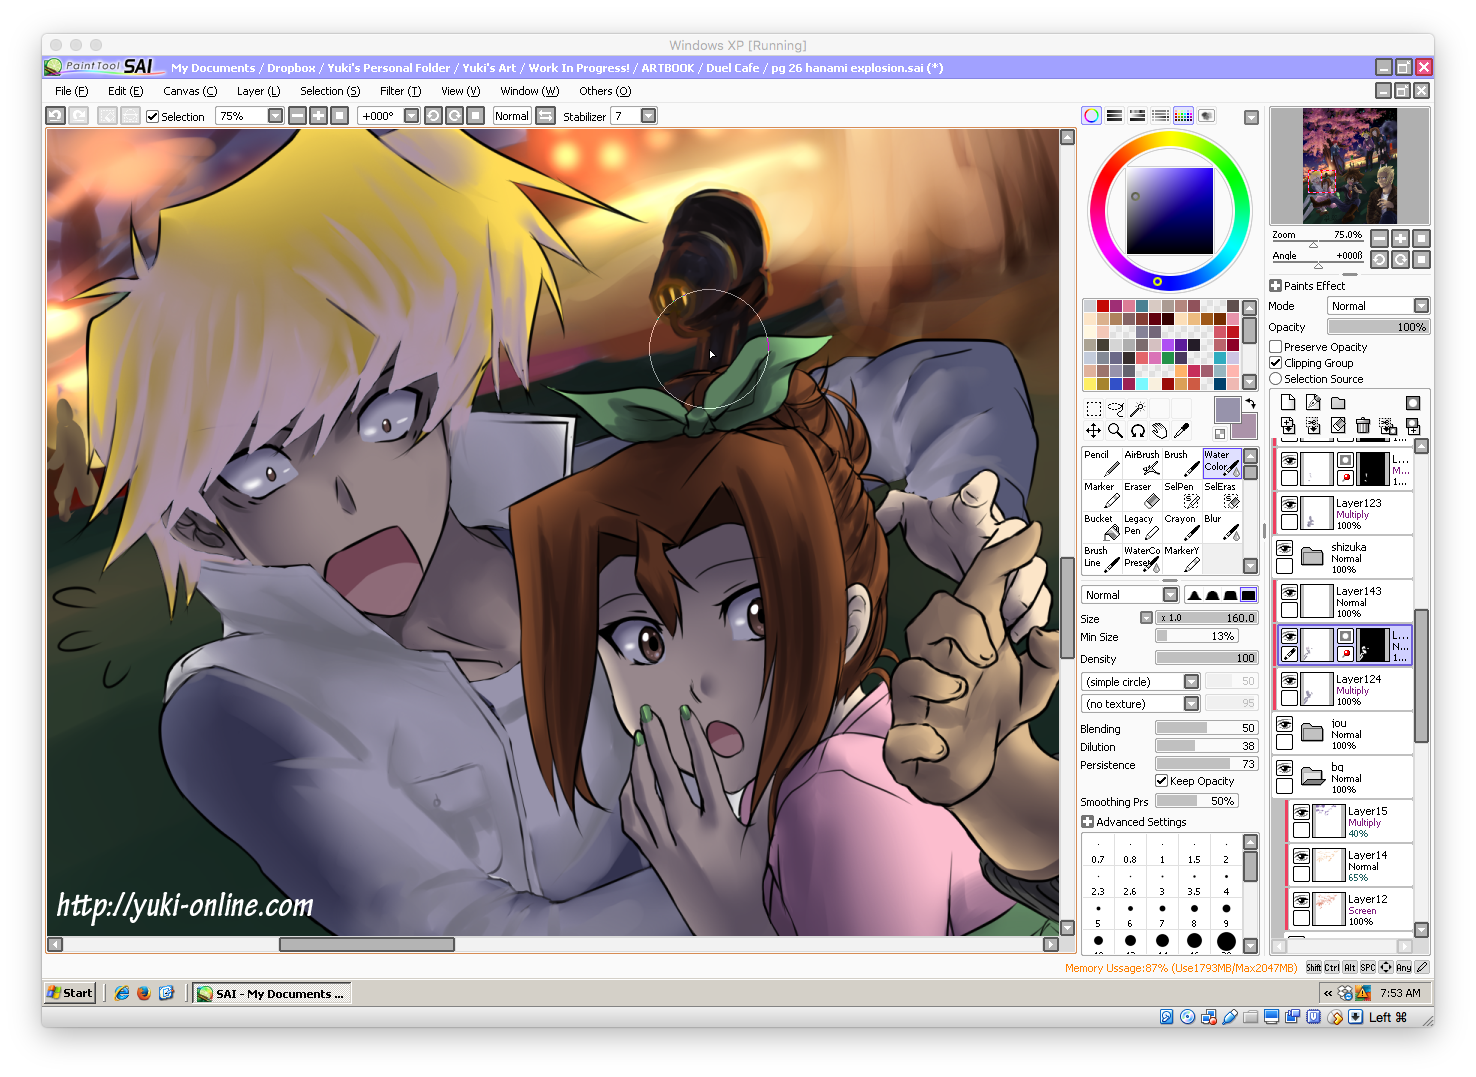Hide Layer123 with its eye icon
Viewport: 1476px width, 1077px height.
pos(1290,504)
